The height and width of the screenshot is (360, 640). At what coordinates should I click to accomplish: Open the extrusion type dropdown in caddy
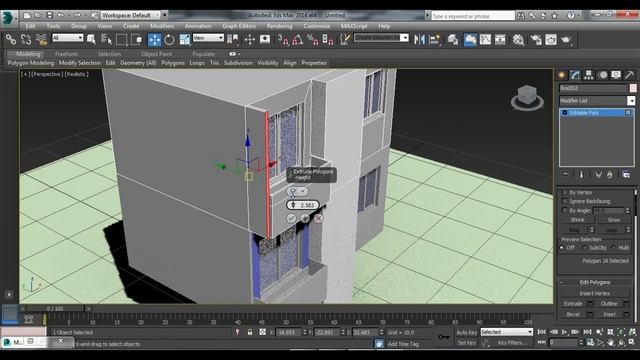[x=297, y=191]
